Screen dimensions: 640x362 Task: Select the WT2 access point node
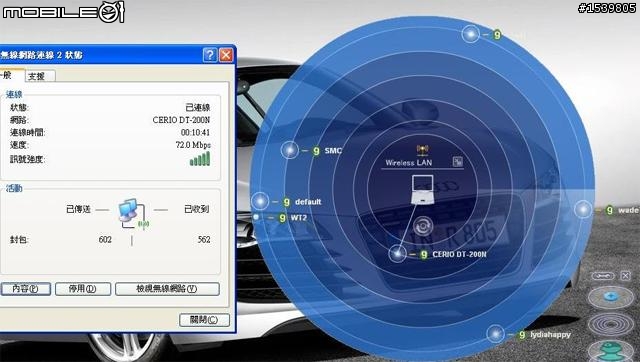tap(256, 217)
